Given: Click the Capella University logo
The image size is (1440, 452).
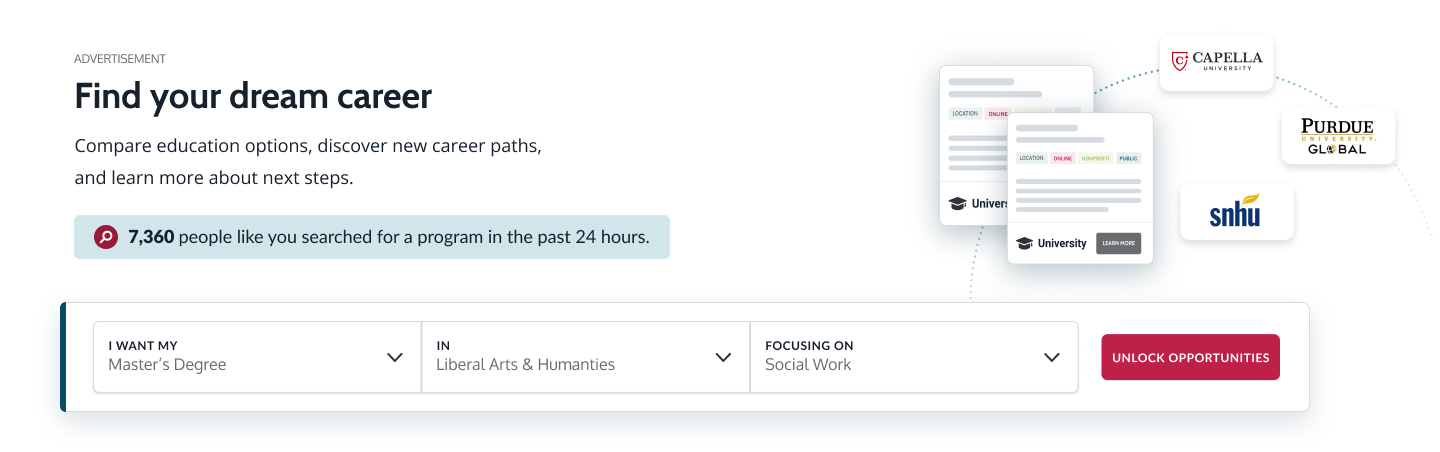Looking at the screenshot, I should point(1216,62).
